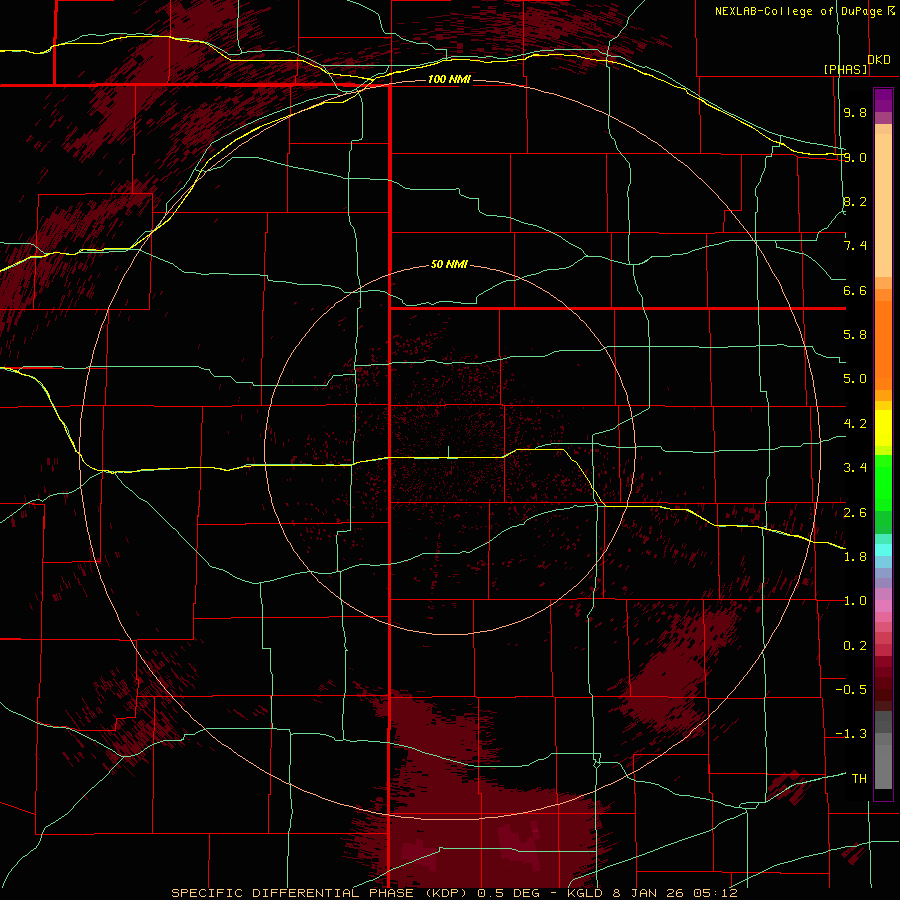Pick the bright green band on color bar
Screen dimensions: 900x900
point(883,482)
